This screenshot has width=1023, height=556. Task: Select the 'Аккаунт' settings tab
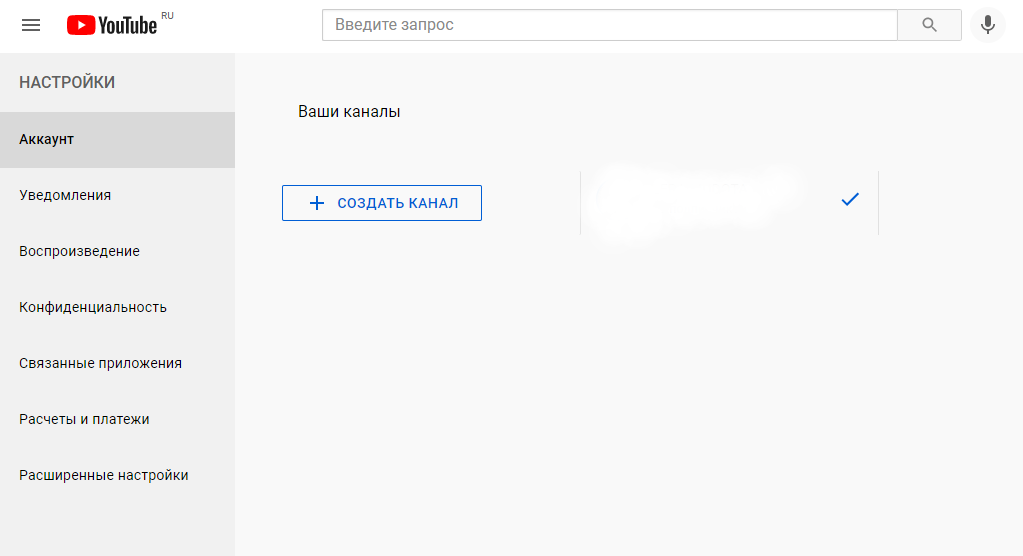[x=117, y=140]
